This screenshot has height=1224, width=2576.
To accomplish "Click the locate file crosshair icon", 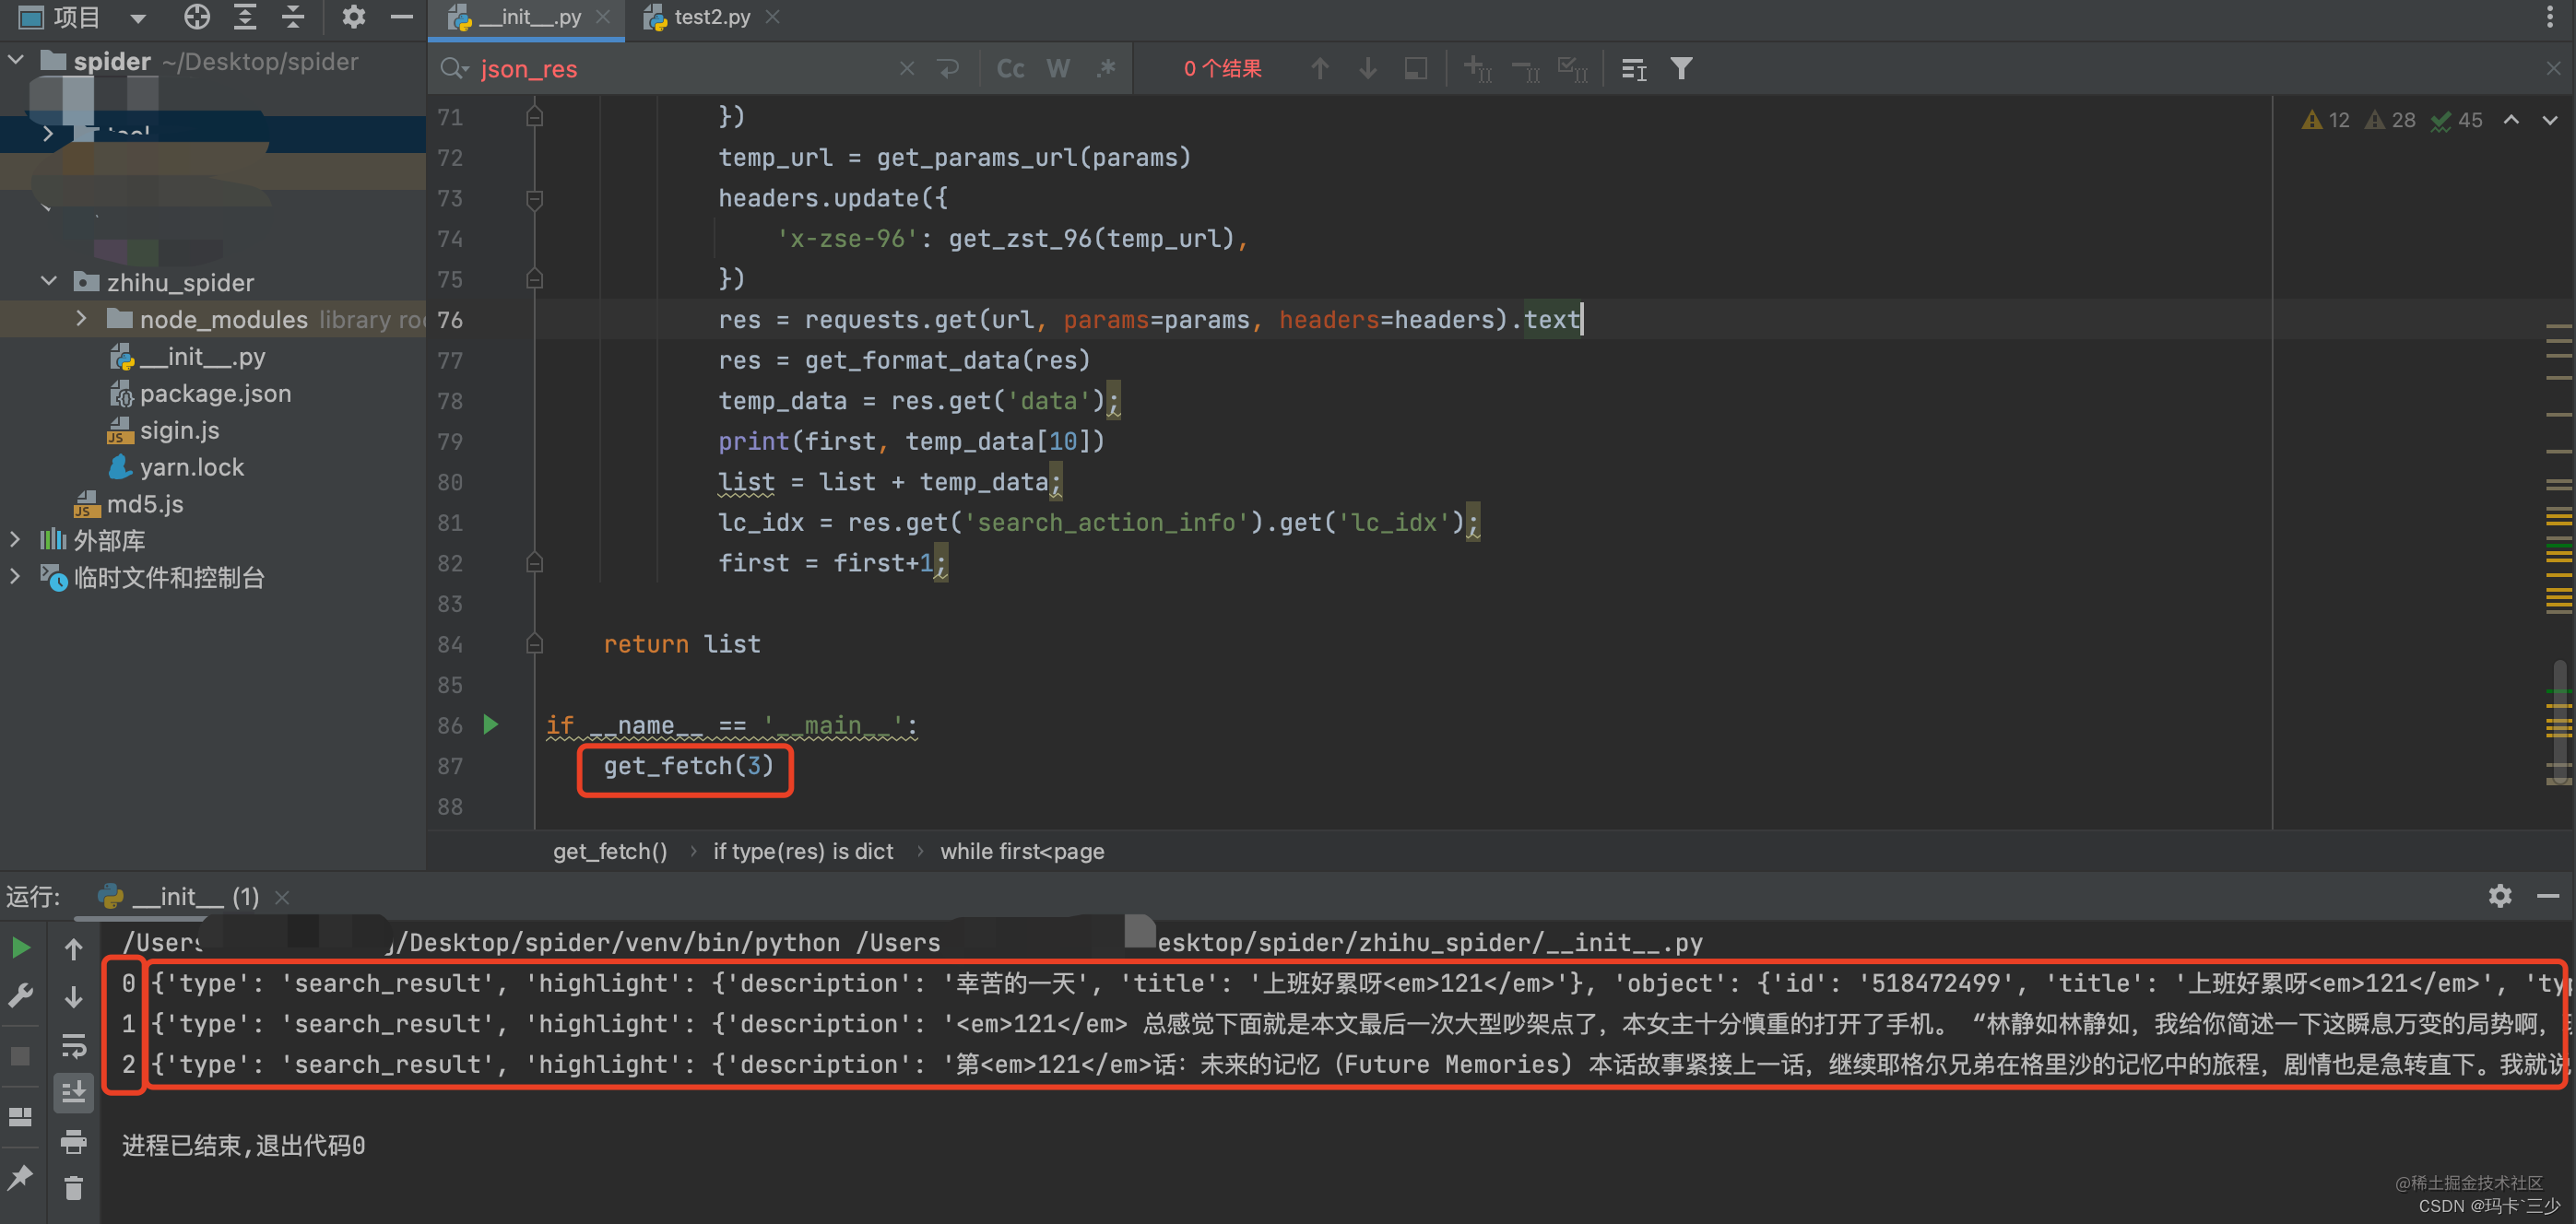I will click(197, 17).
